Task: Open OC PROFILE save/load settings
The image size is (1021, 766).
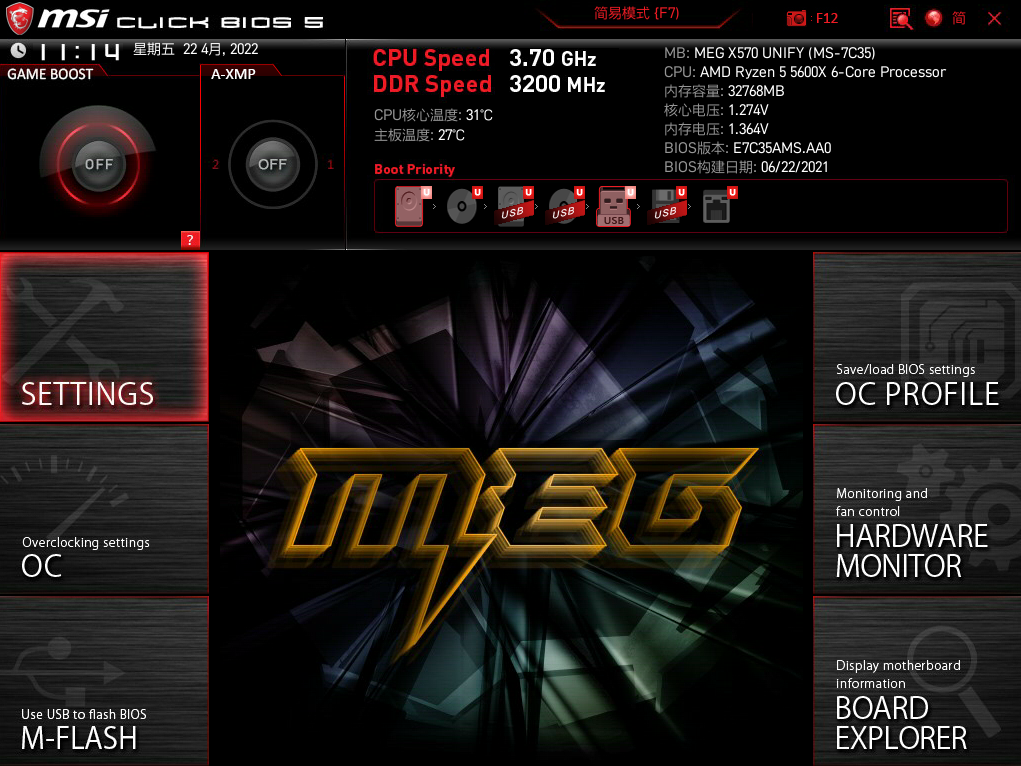Action: (x=917, y=337)
